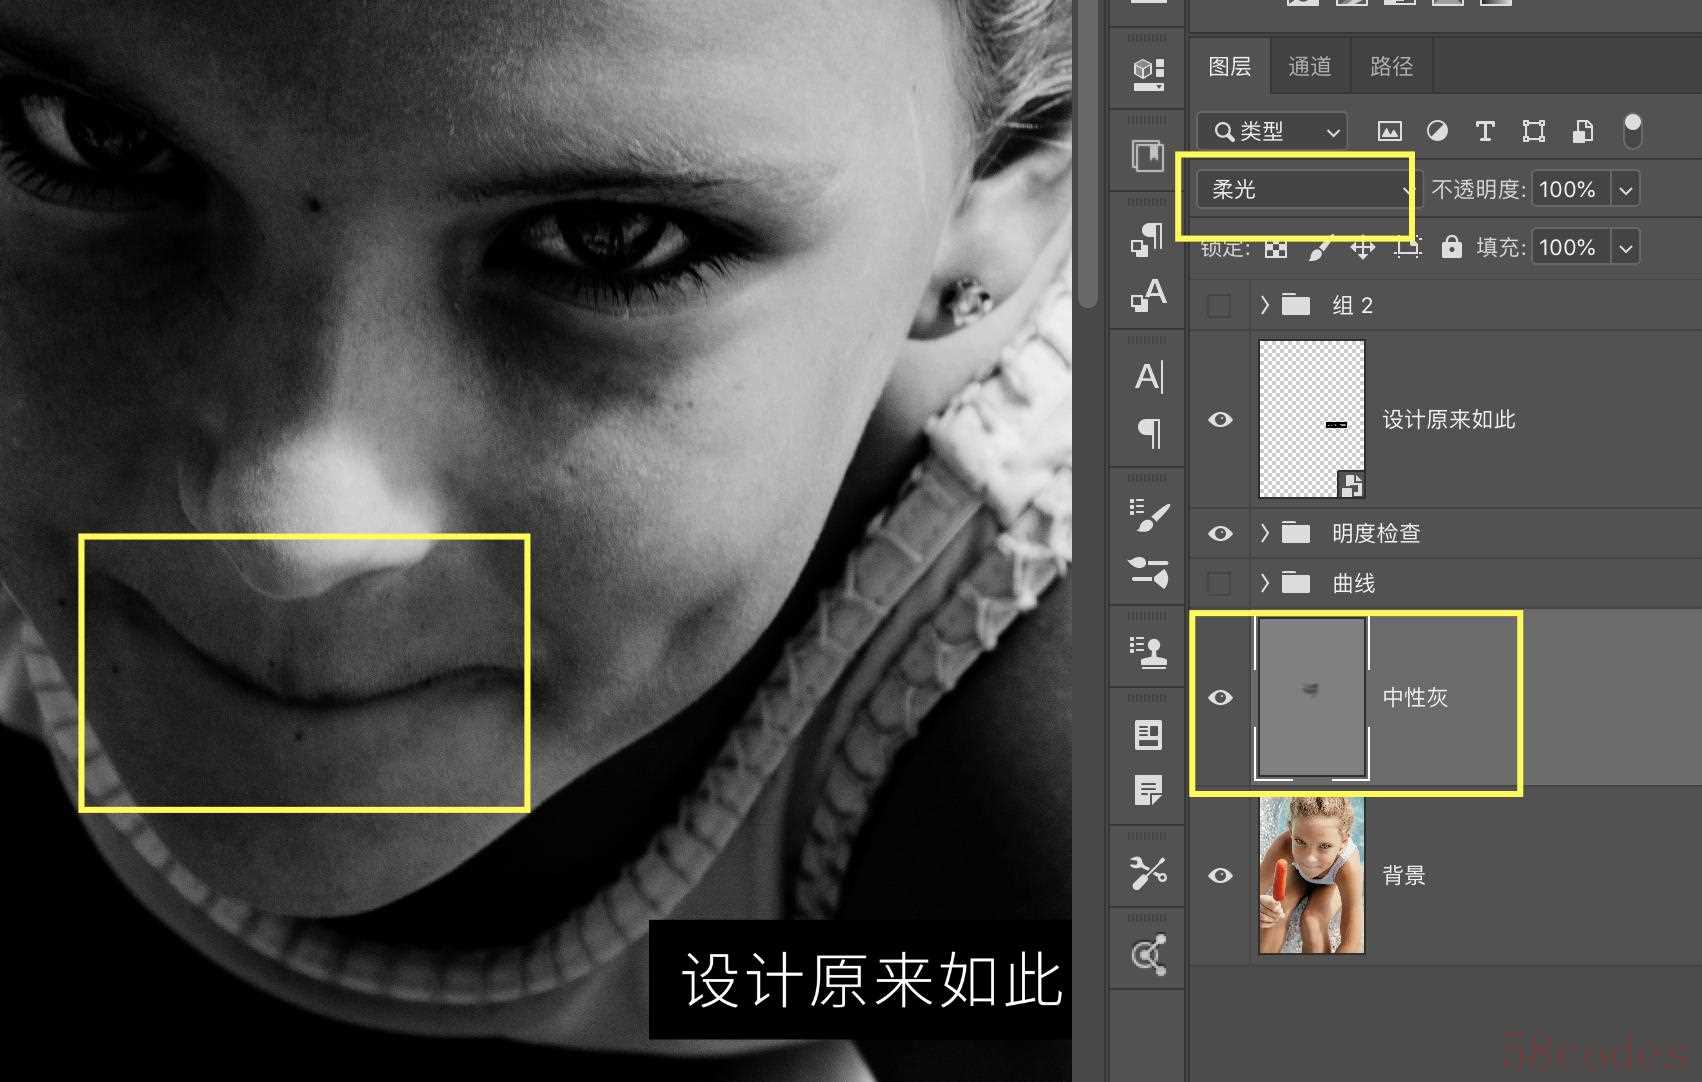Open the Brushes panel icon
The height and width of the screenshot is (1082, 1702).
(x=1148, y=572)
